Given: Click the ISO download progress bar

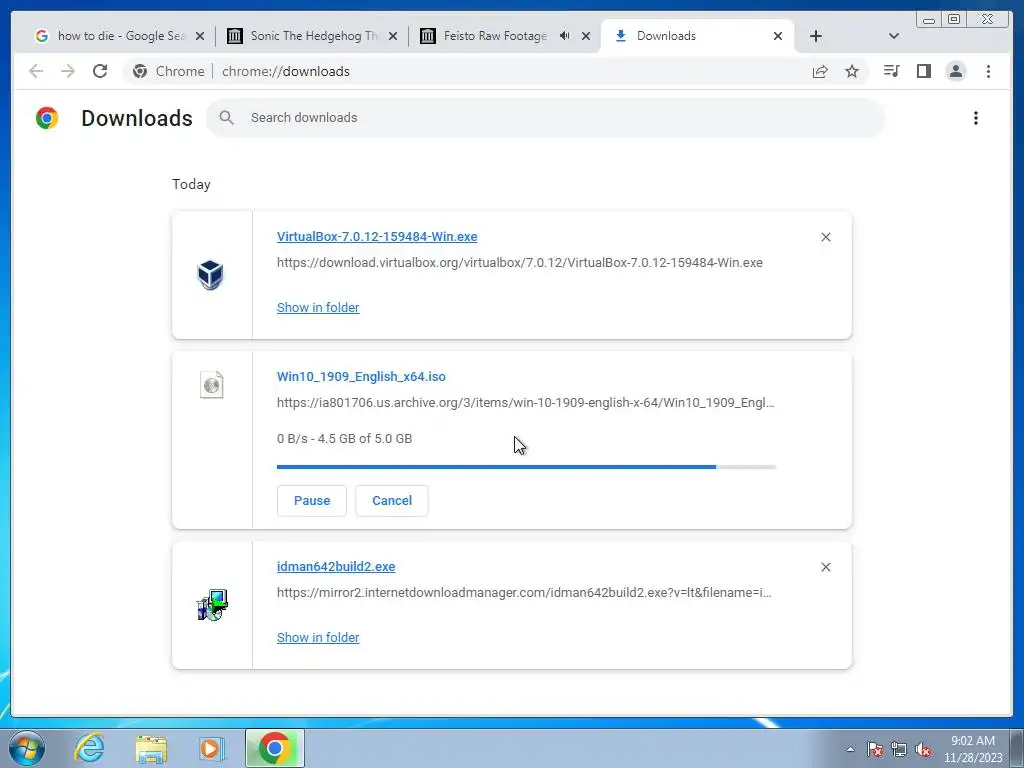Looking at the screenshot, I should [x=526, y=467].
